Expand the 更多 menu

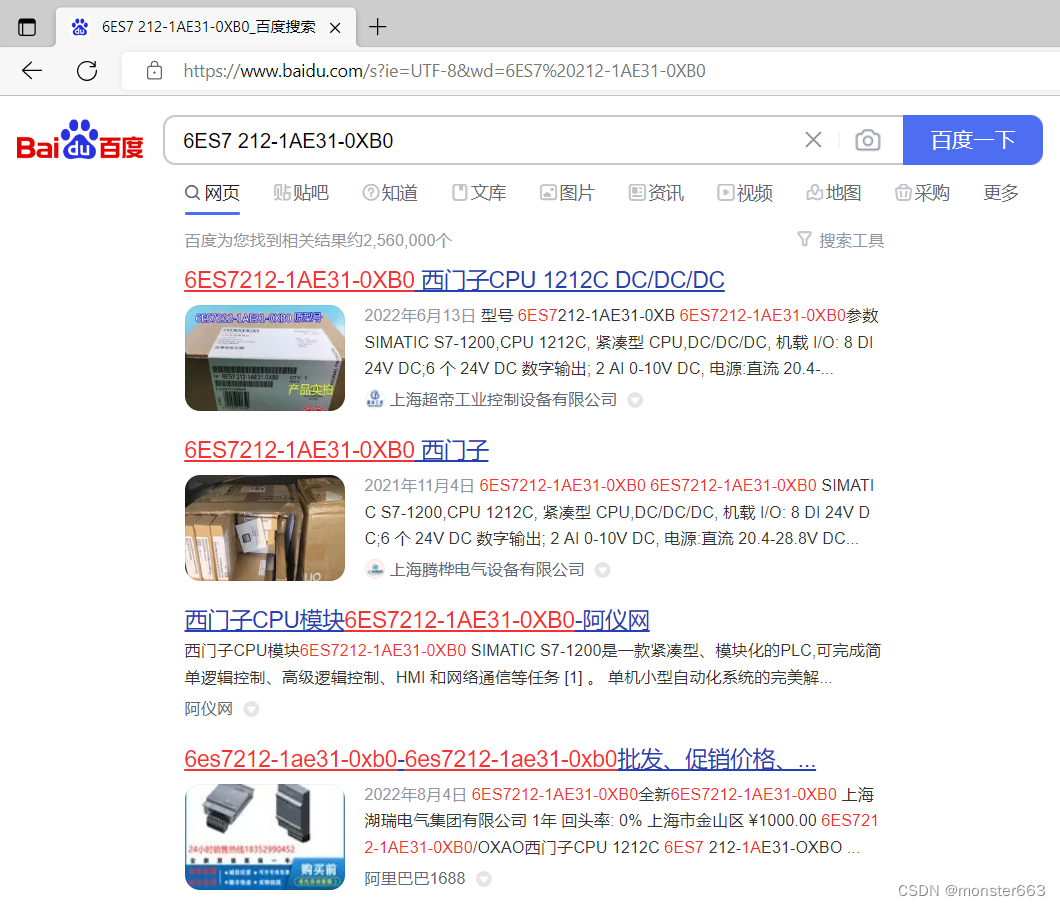click(x=1000, y=193)
